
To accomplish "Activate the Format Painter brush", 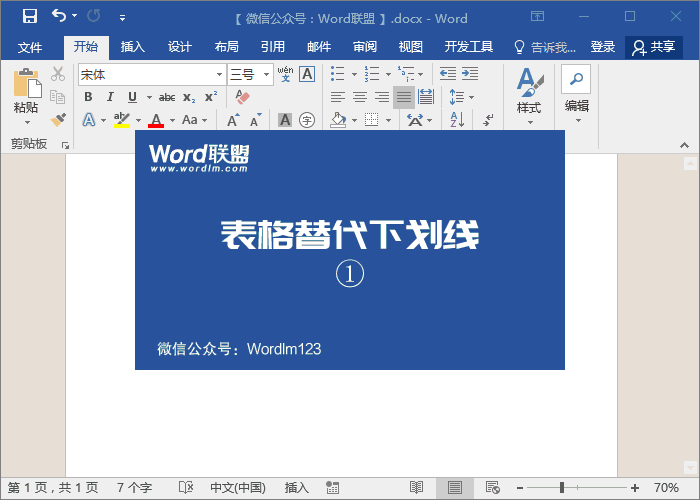I will (58, 120).
